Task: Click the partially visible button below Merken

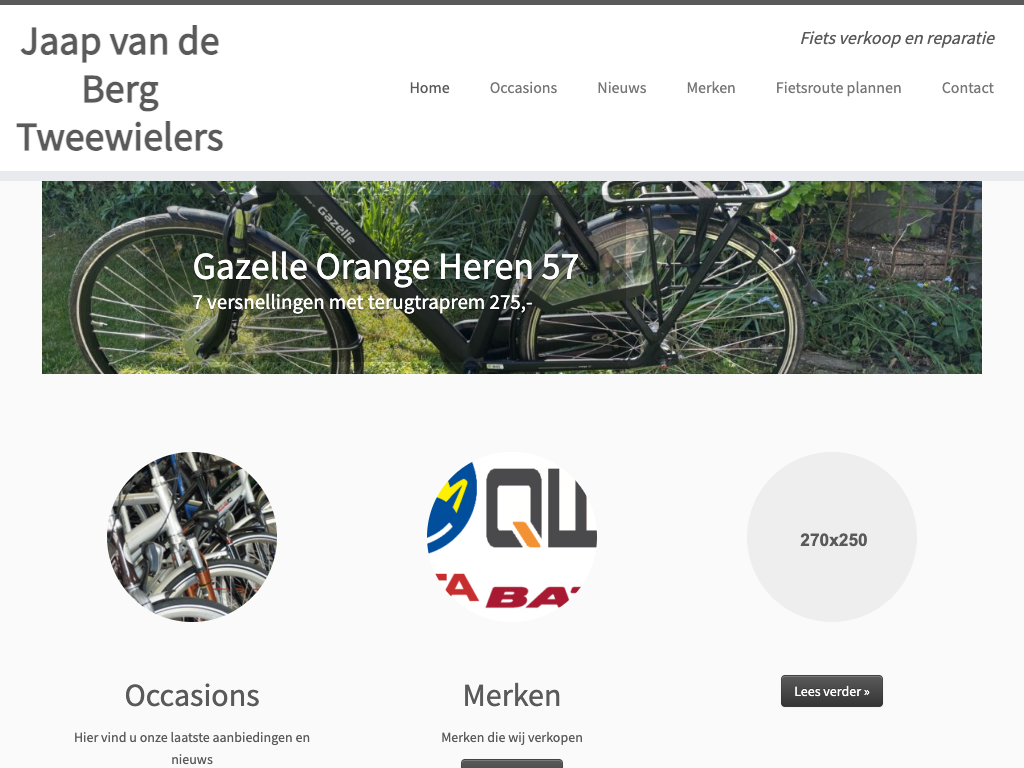Action: 512,763
